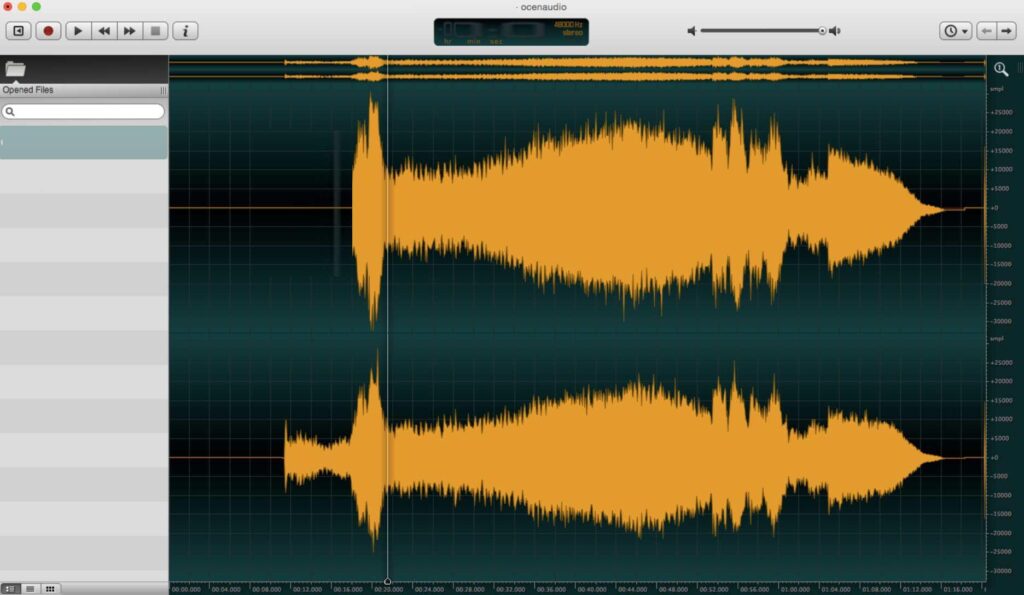Image resolution: width=1024 pixels, height=595 pixels.
Task: Open the history clock dropdown
Action: coord(955,31)
